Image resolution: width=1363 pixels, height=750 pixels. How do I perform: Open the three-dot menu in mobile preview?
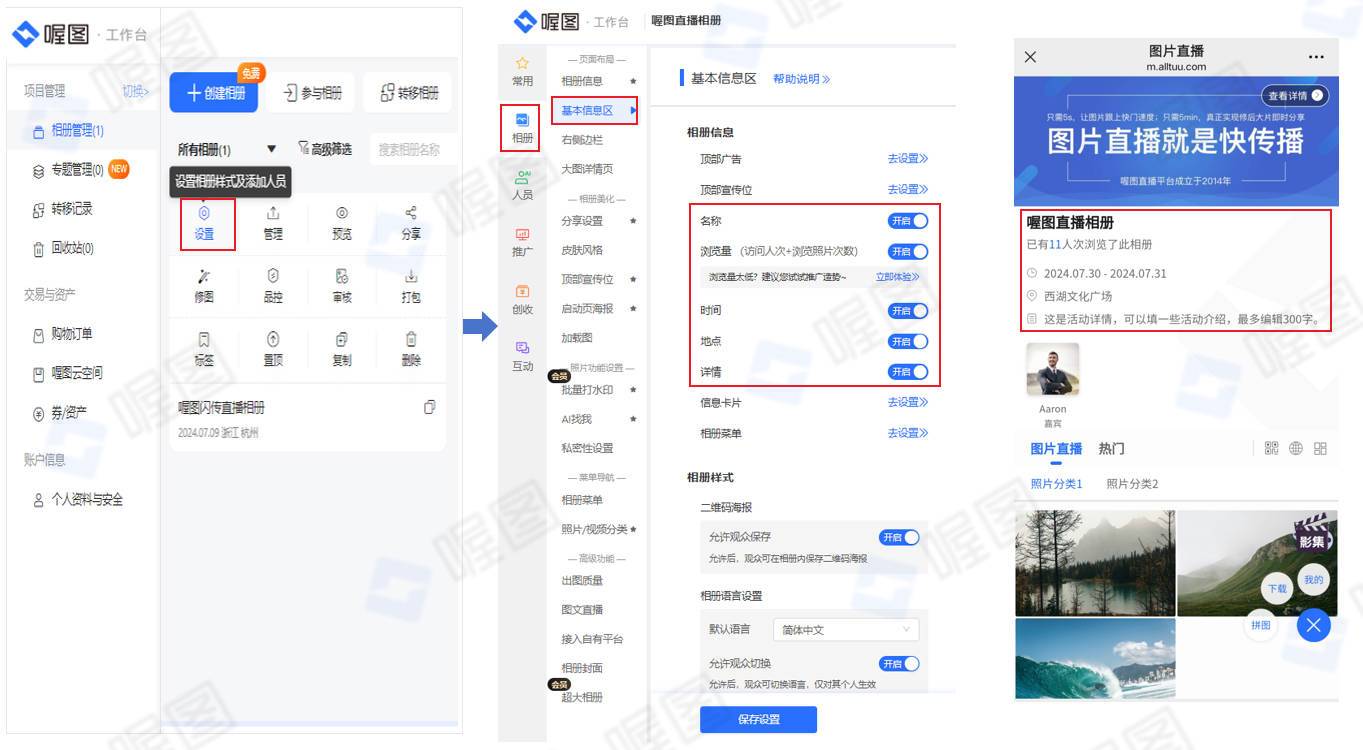[1316, 57]
